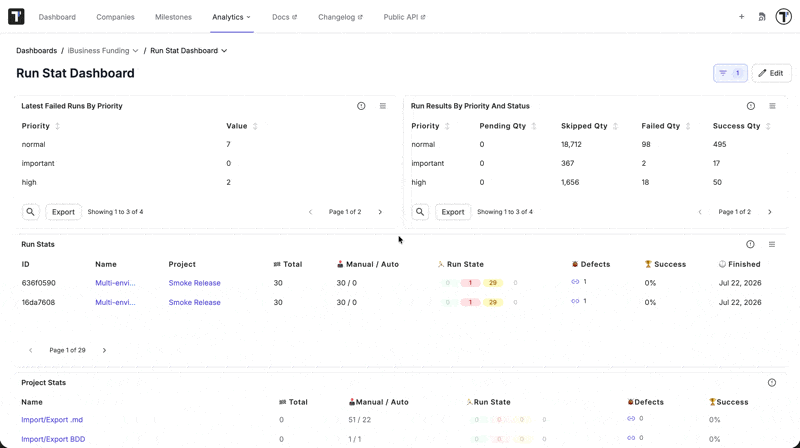Go to next page of Run Results table

click(770, 212)
